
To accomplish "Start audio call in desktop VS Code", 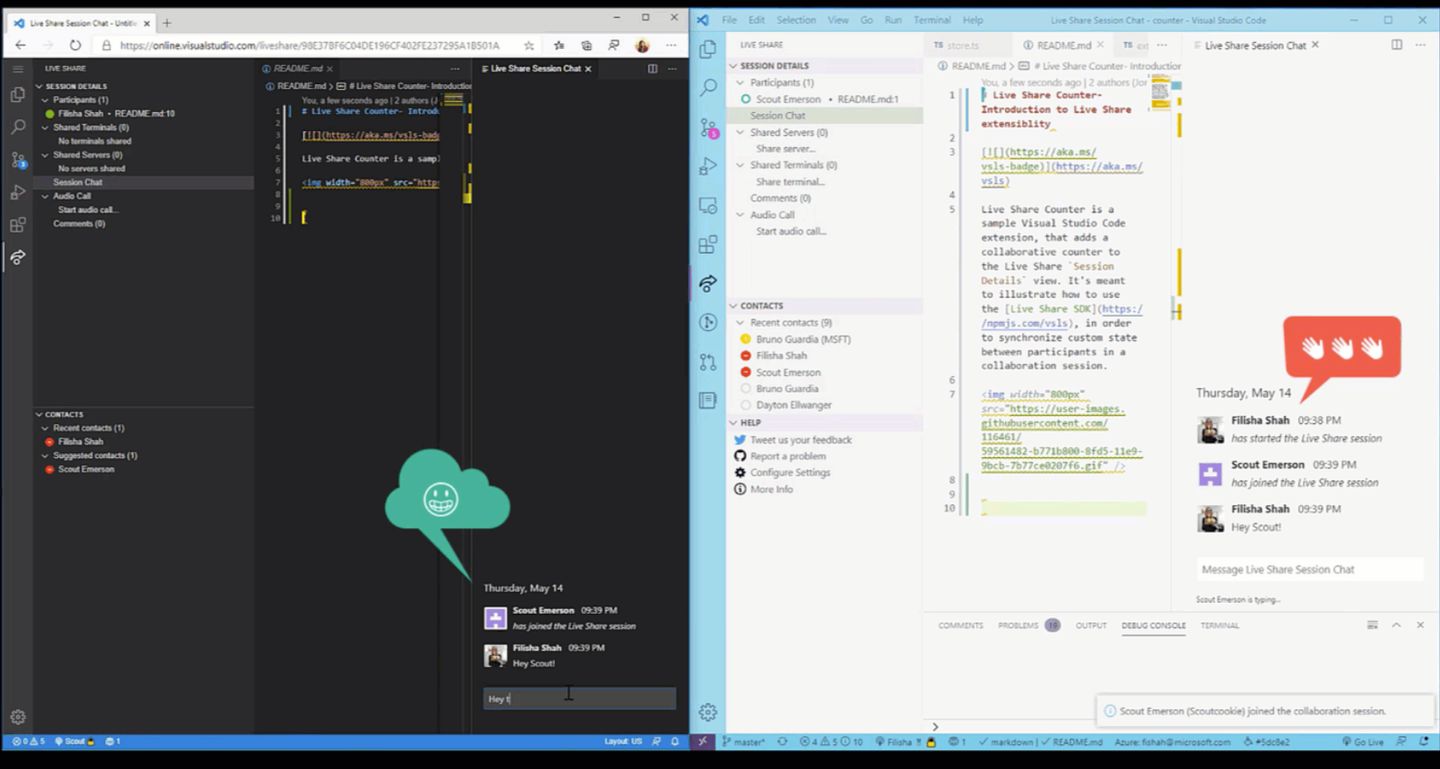I will point(791,231).
